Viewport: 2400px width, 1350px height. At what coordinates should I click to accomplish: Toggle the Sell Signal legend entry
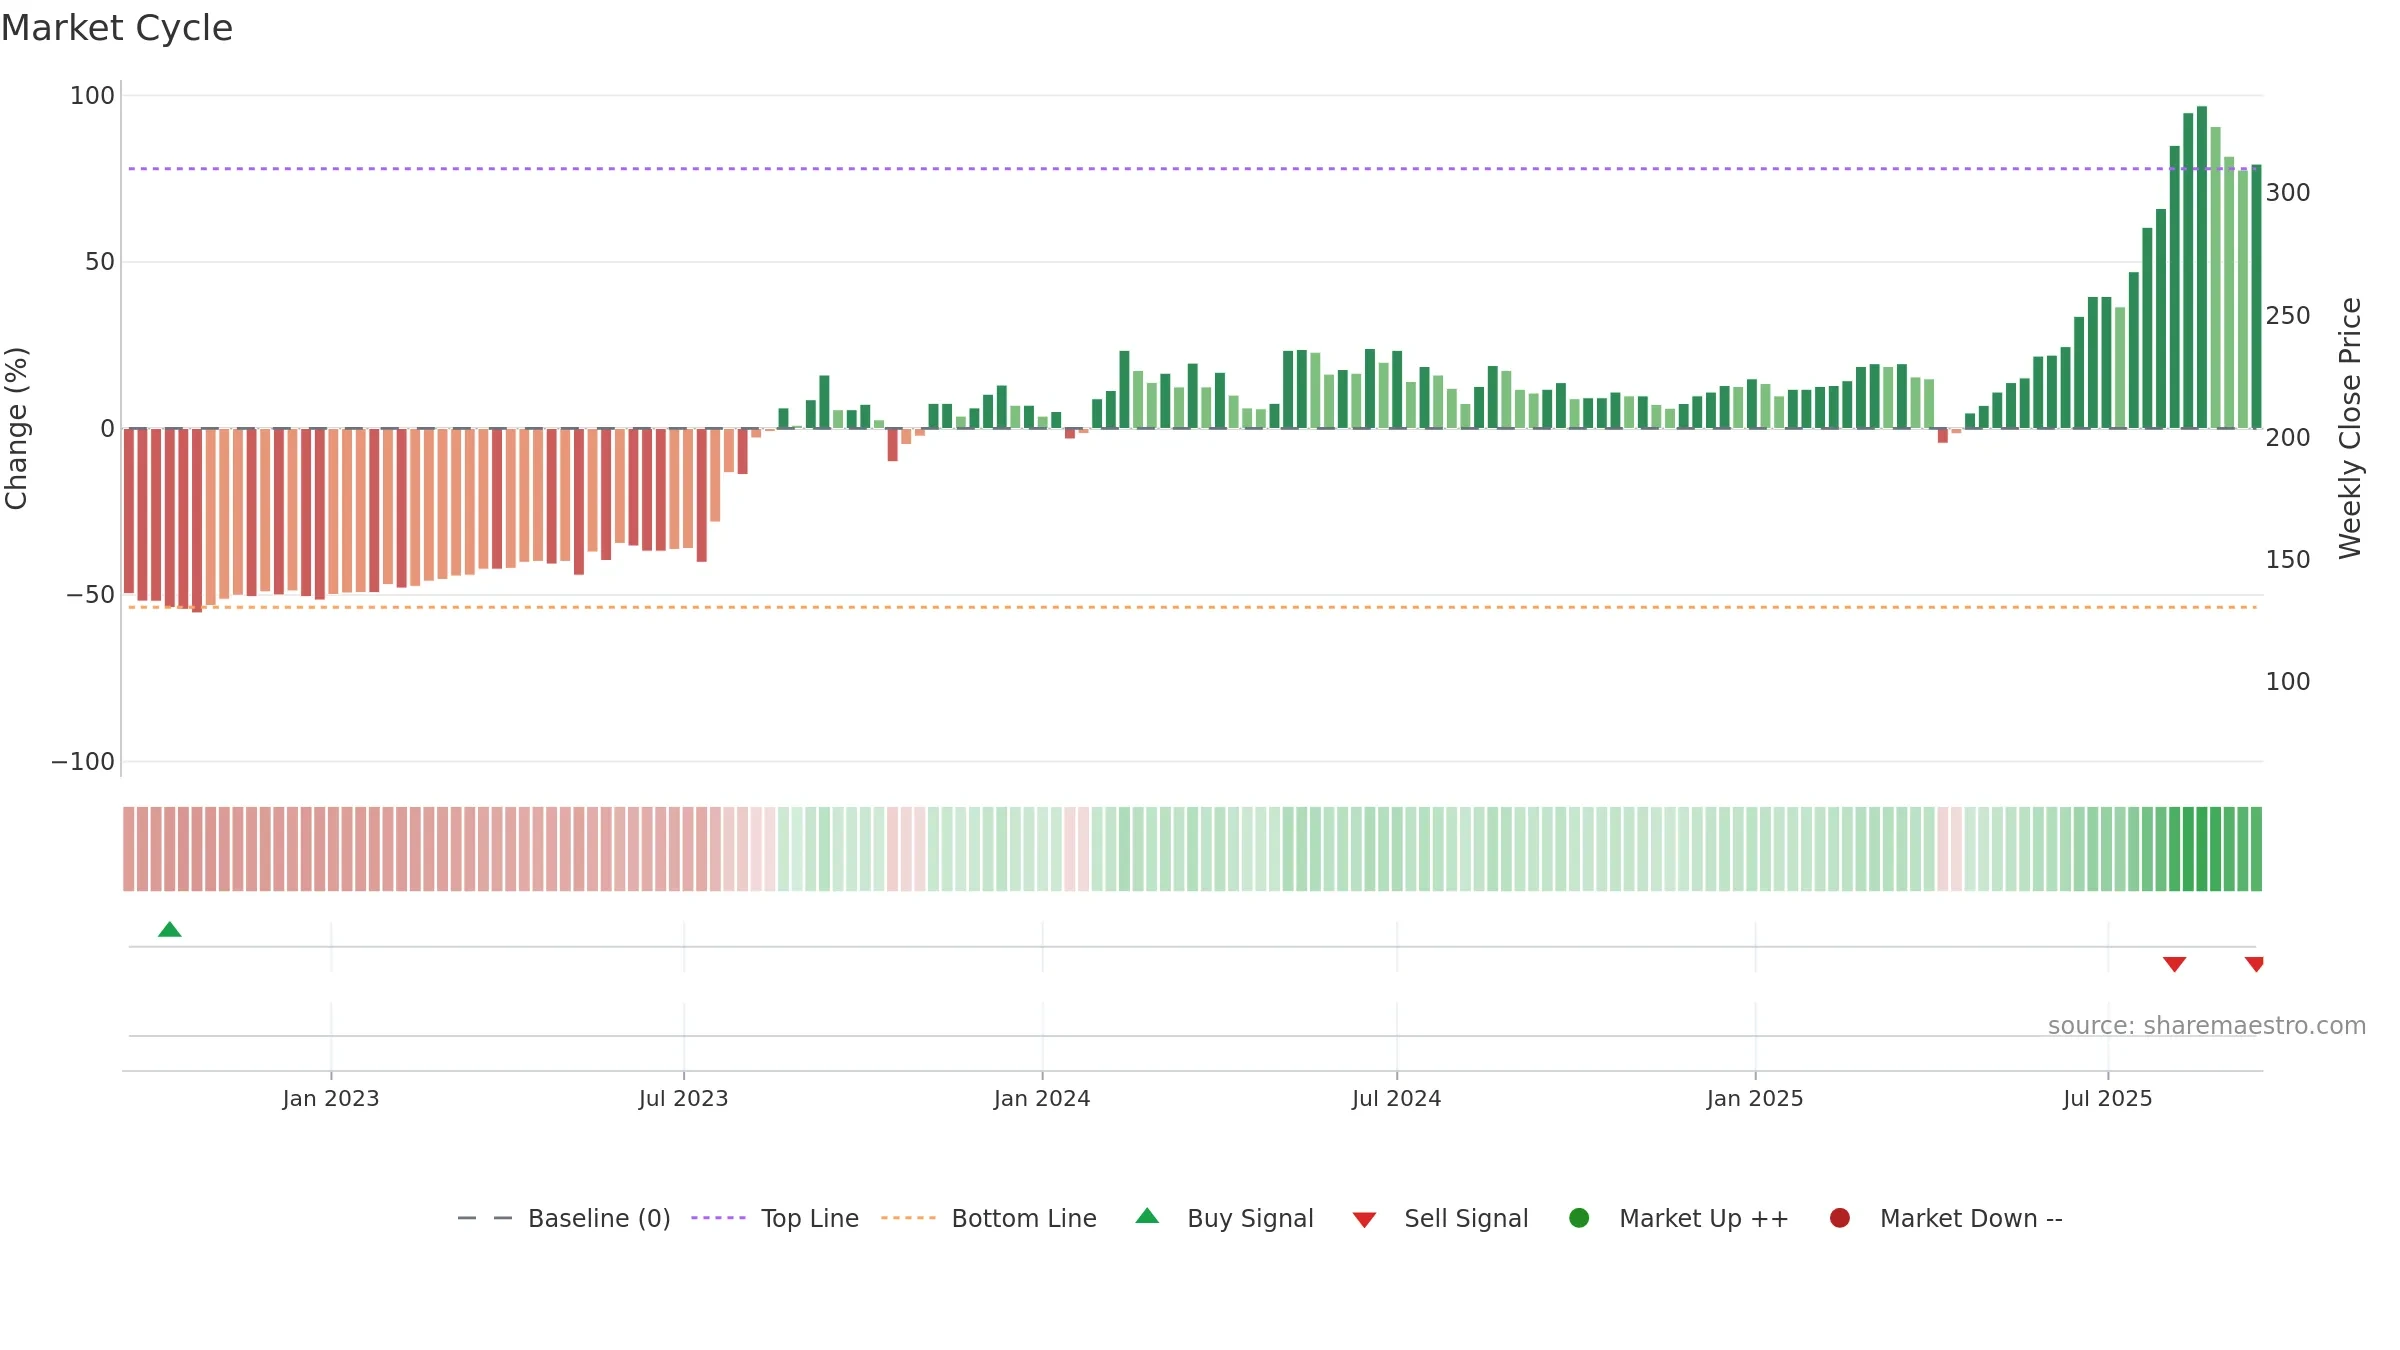[x=1440, y=1218]
